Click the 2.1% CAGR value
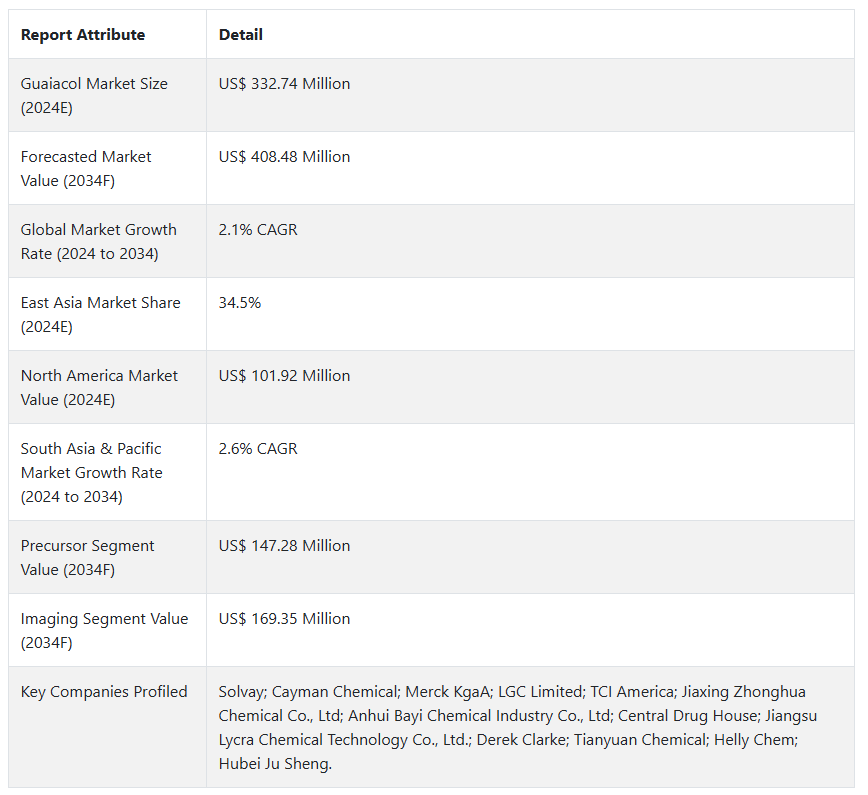The height and width of the screenshot is (795, 868). (x=258, y=230)
